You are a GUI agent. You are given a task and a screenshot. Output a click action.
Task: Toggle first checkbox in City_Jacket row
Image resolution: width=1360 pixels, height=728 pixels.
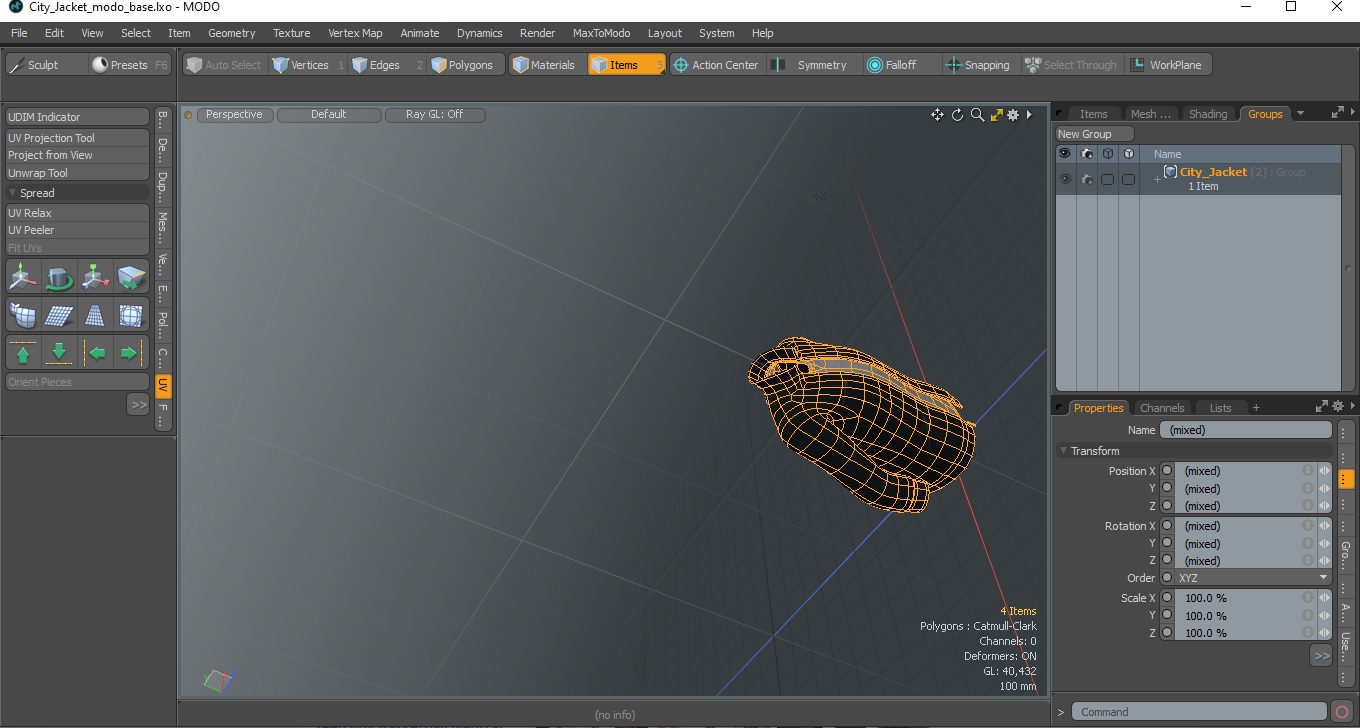(x=1107, y=179)
